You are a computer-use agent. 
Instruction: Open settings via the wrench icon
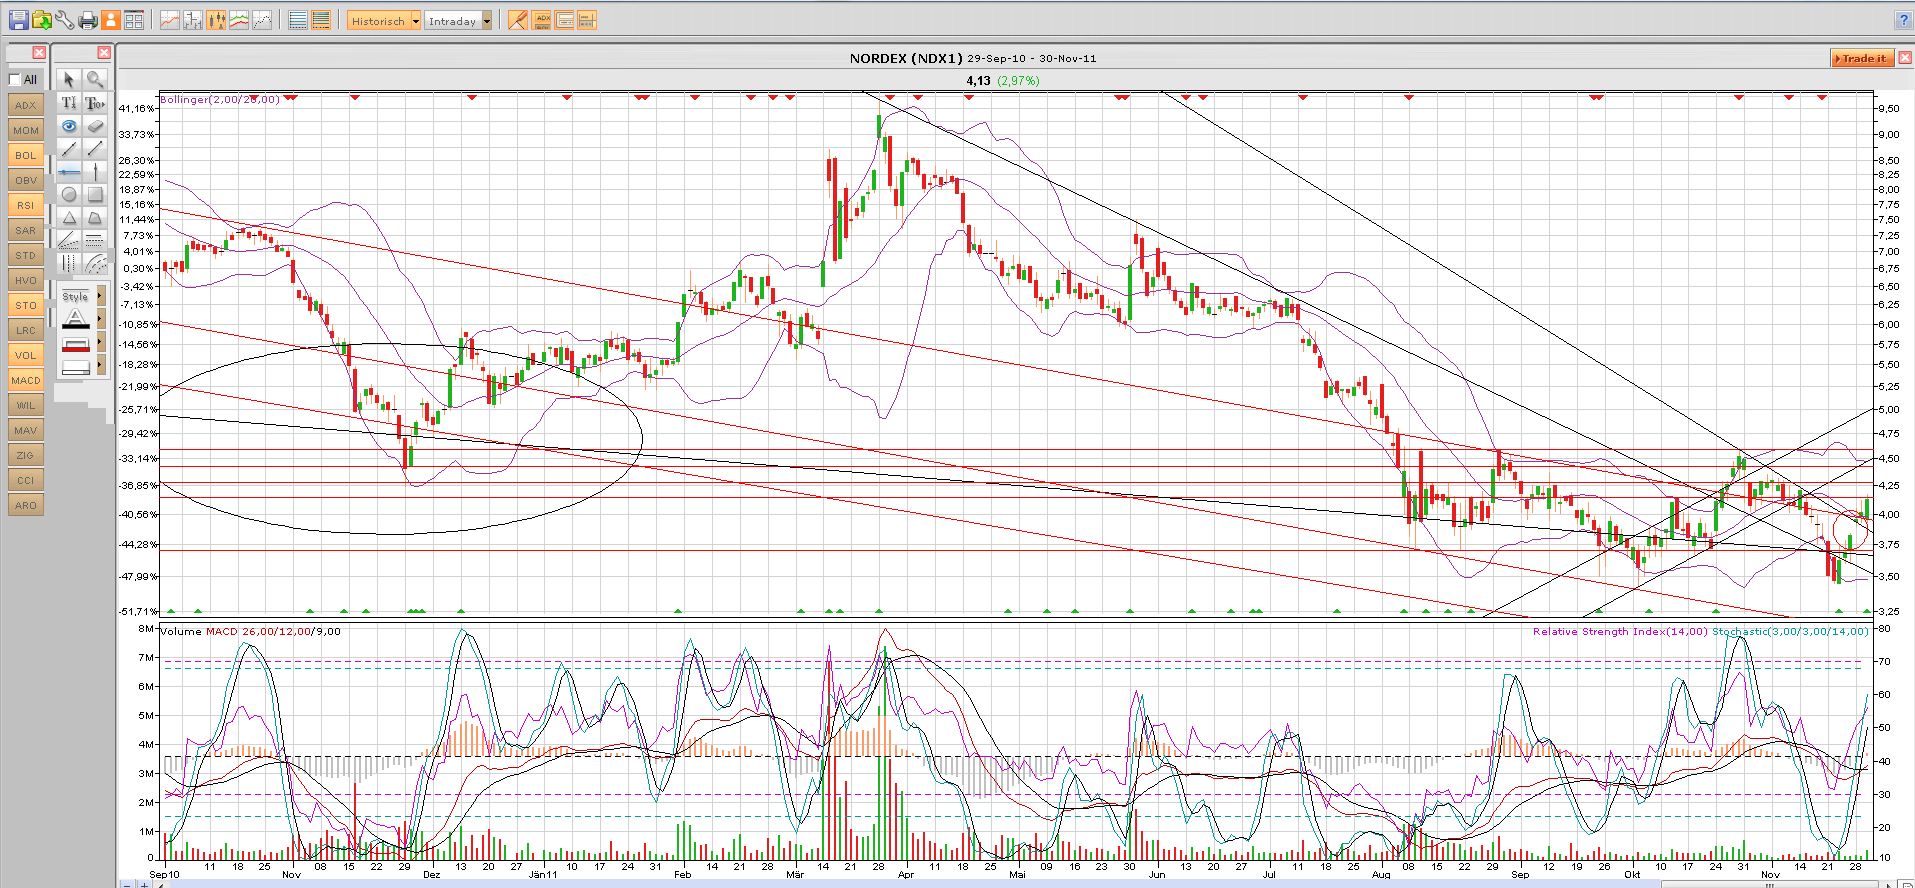65,20
